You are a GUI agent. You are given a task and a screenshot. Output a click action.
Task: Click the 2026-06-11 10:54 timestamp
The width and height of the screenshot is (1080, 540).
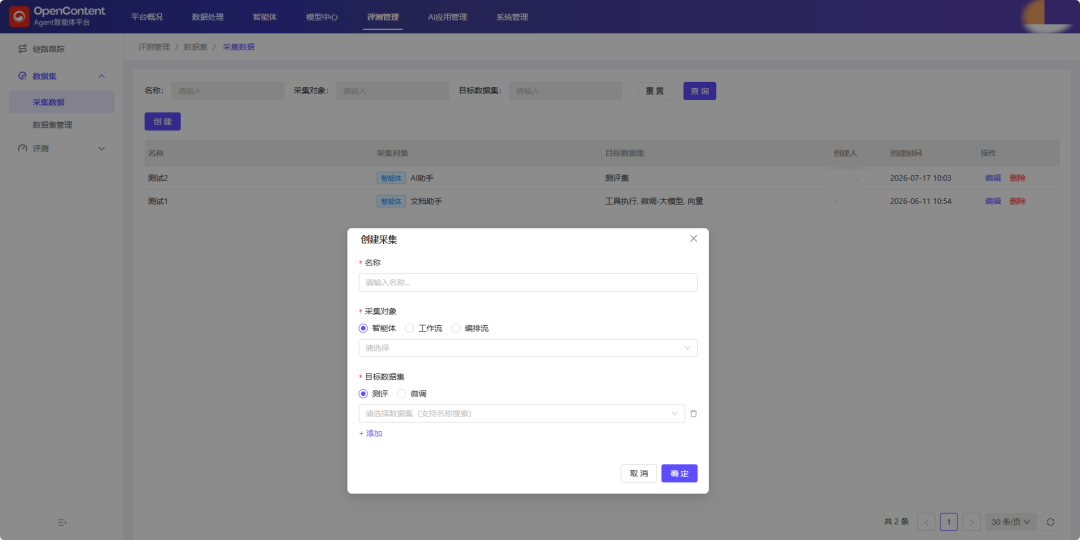[x=920, y=201]
